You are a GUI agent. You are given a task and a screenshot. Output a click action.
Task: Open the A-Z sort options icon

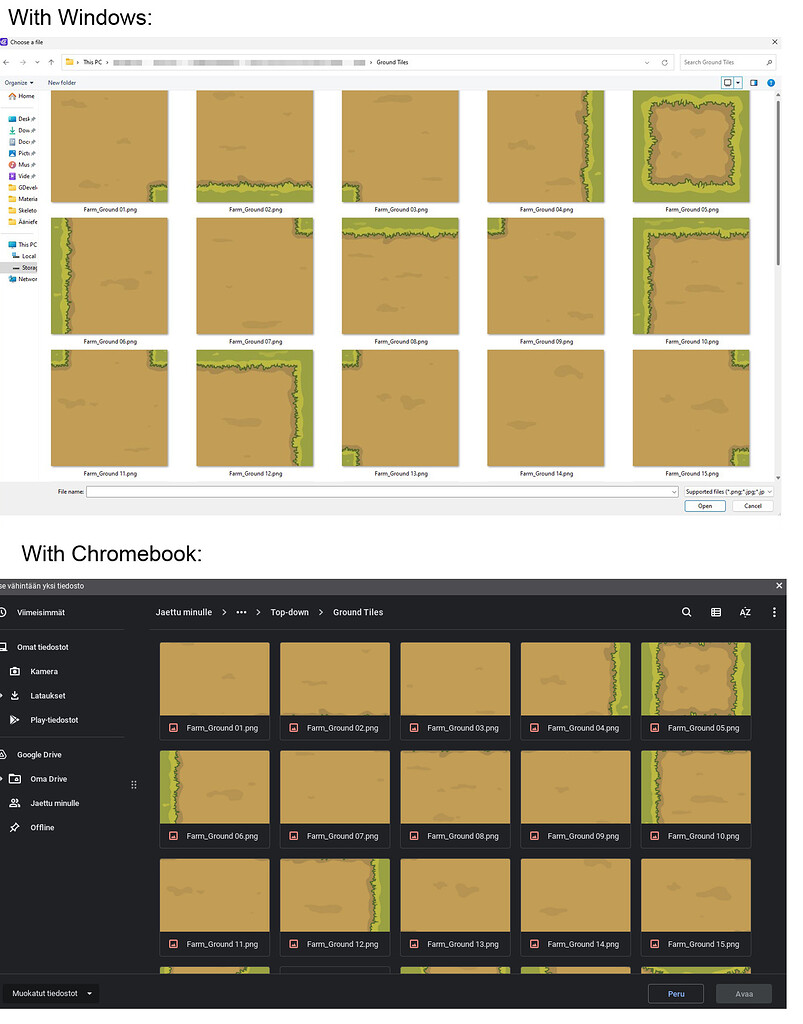[745, 611]
